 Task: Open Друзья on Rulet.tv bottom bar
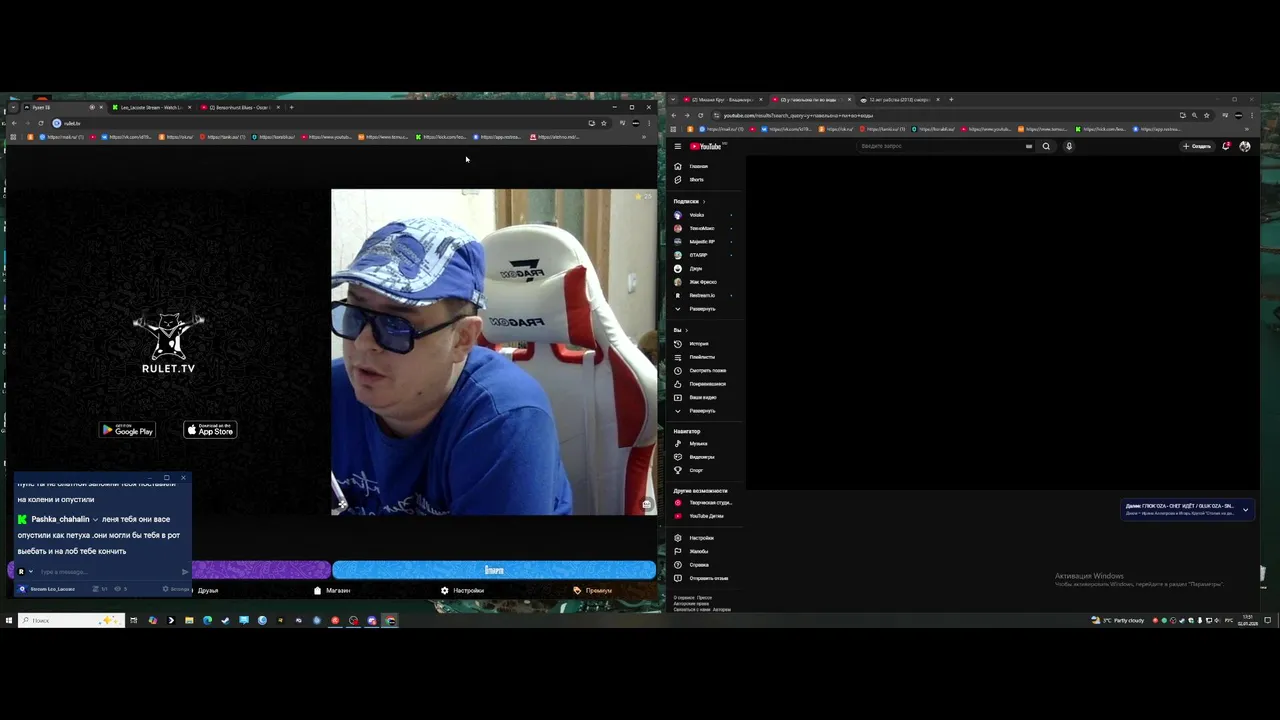click(208, 590)
